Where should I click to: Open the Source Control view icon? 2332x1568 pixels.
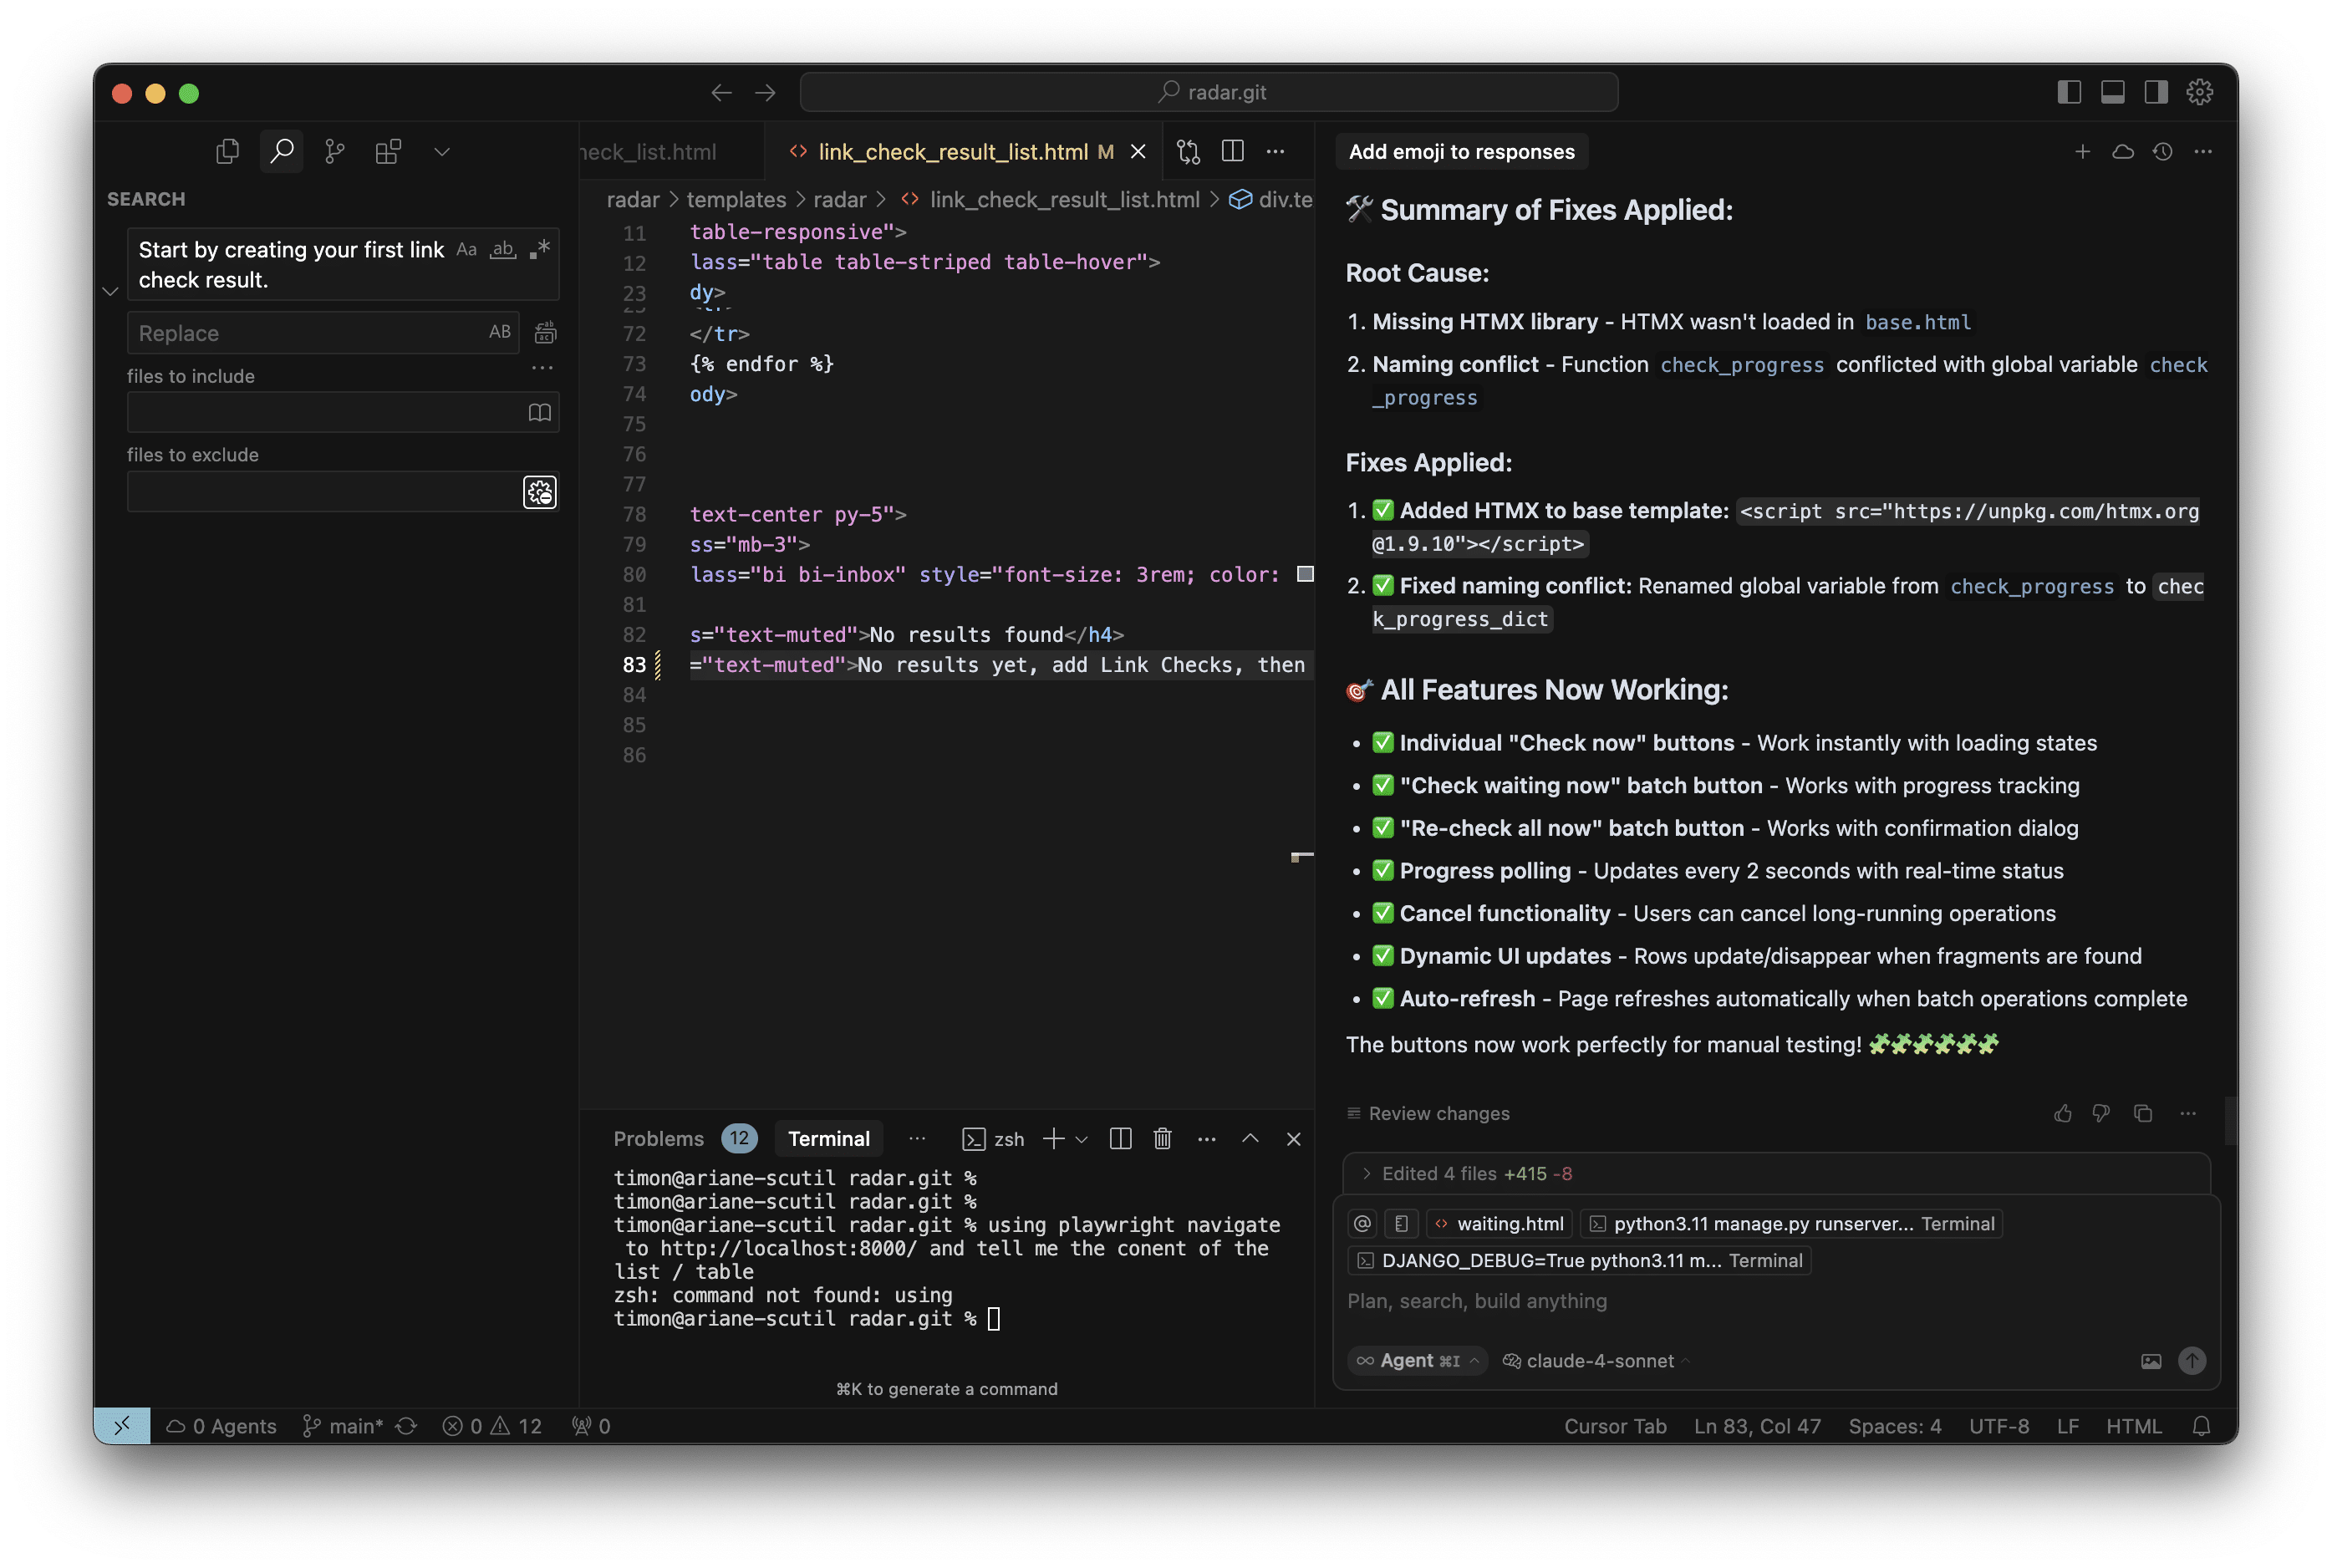tap(334, 151)
